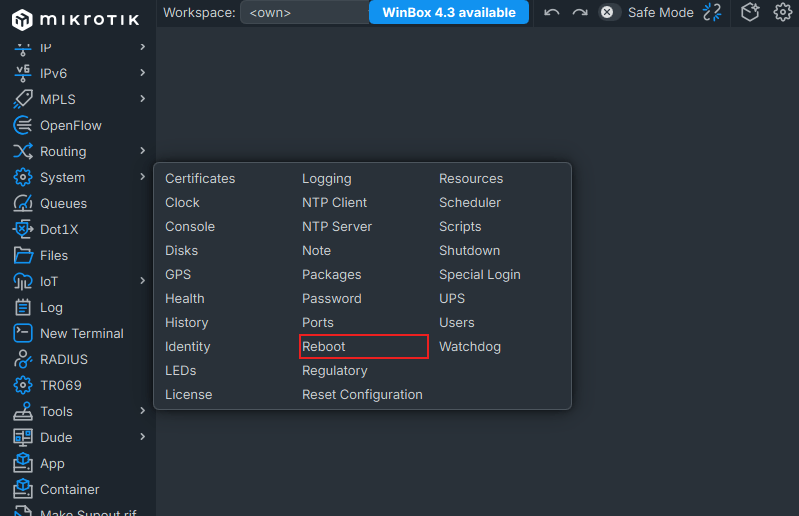Open Console from System menu
Screen dimensions: 799x516
point(190,227)
